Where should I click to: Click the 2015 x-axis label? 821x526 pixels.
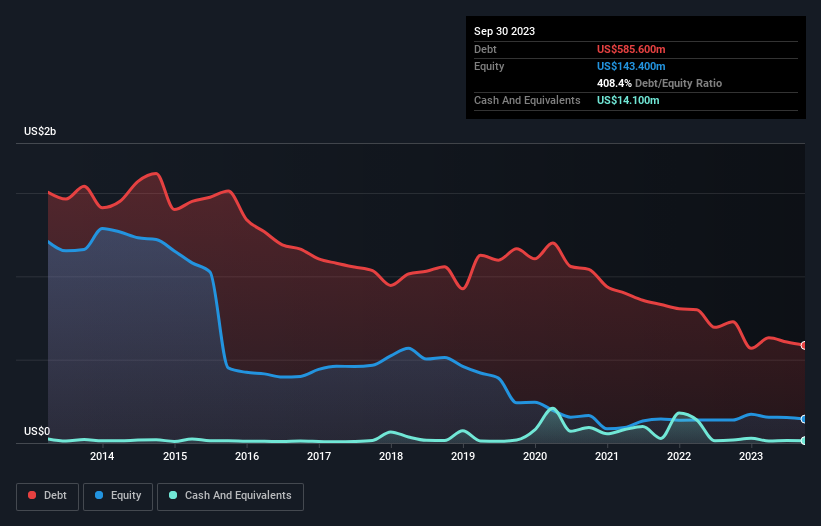175,456
